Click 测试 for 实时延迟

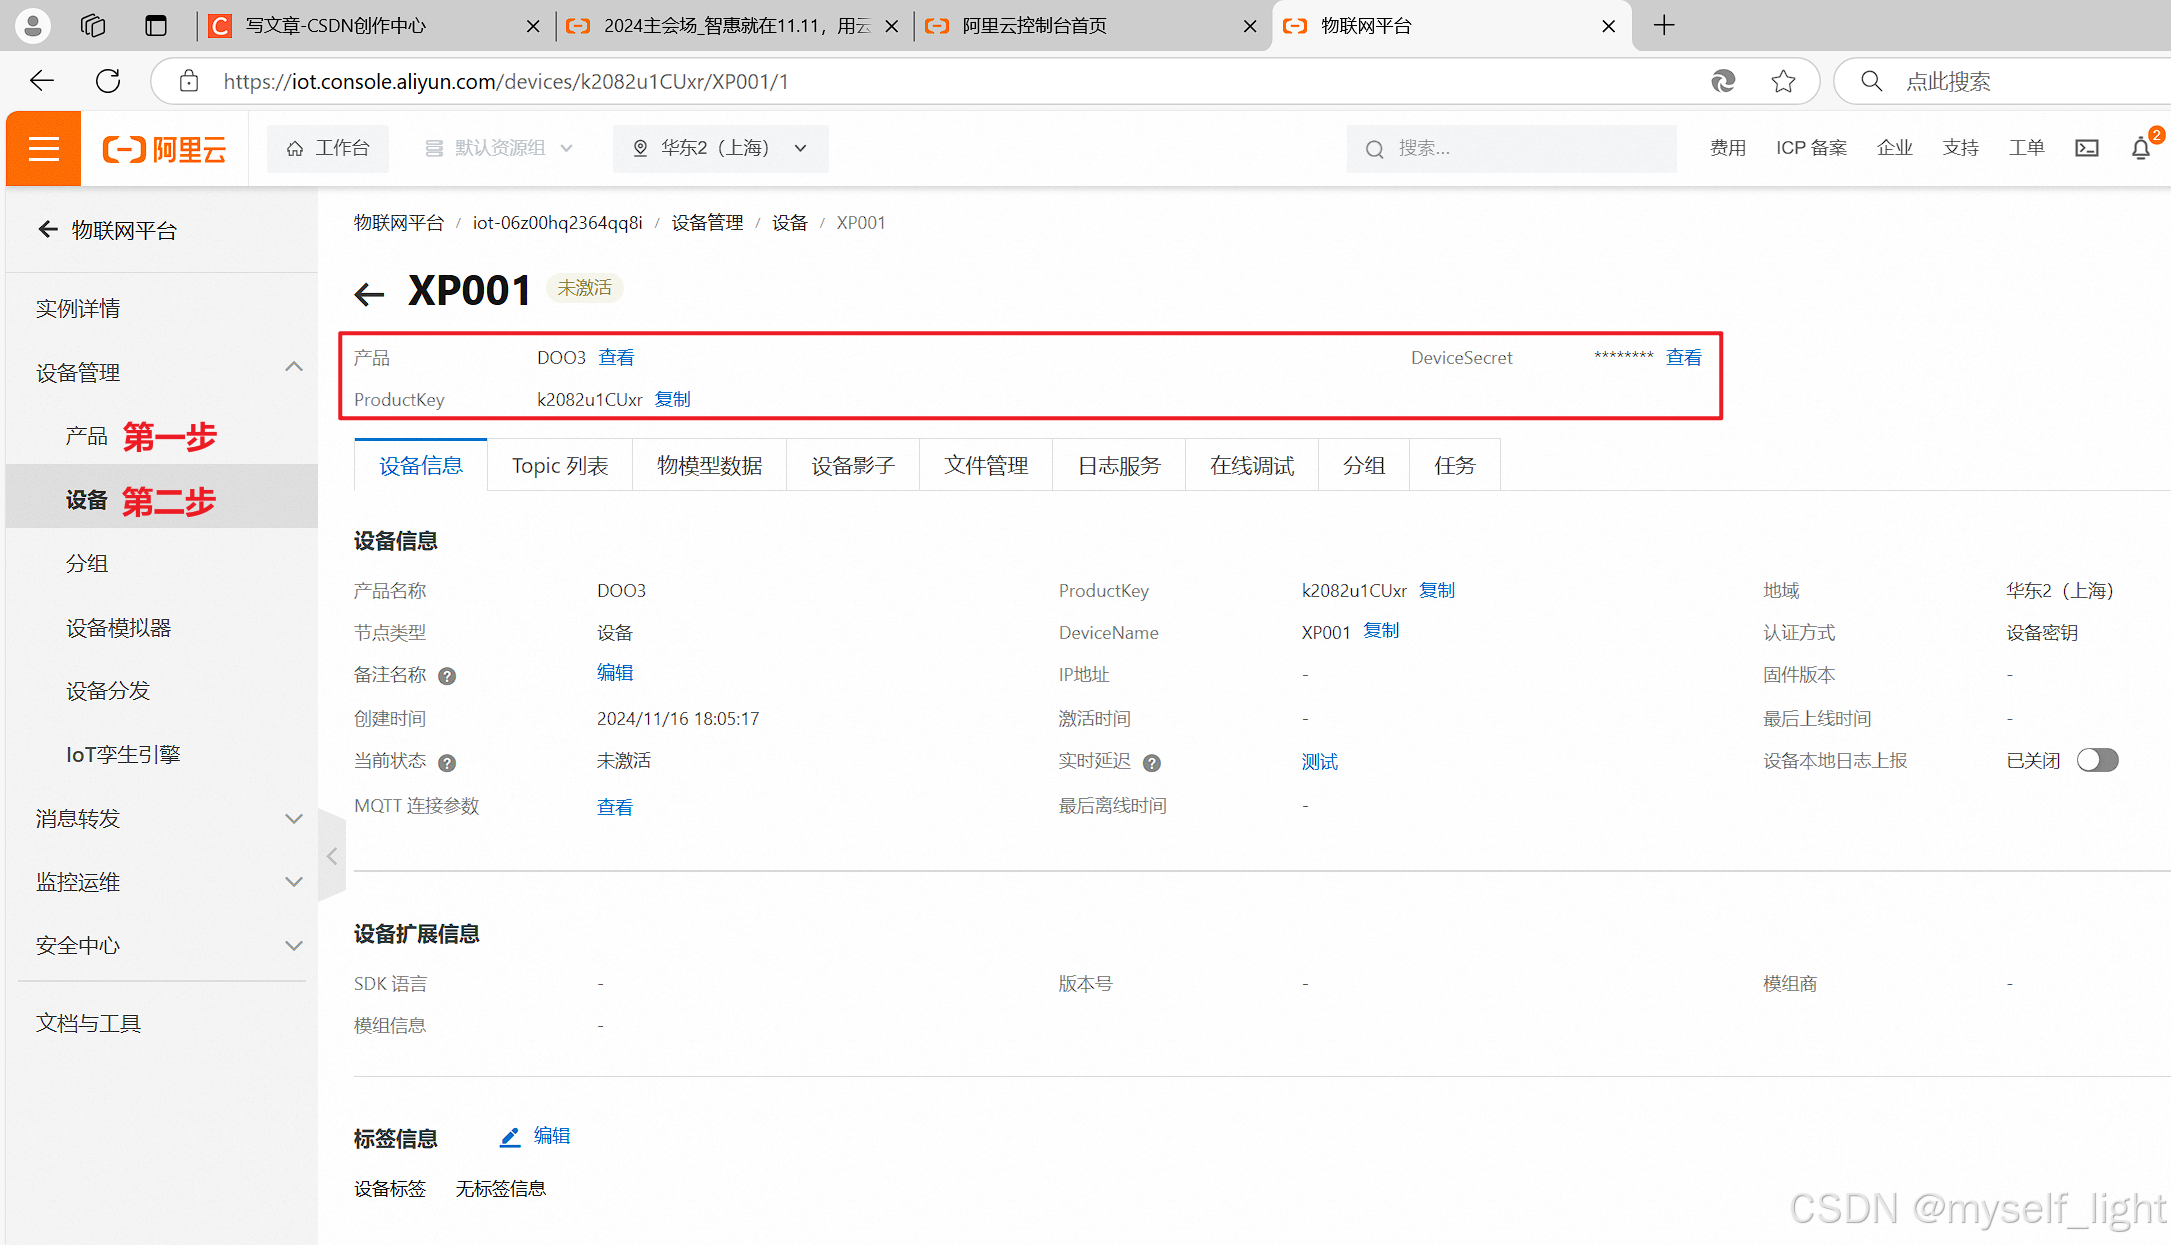(1320, 763)
